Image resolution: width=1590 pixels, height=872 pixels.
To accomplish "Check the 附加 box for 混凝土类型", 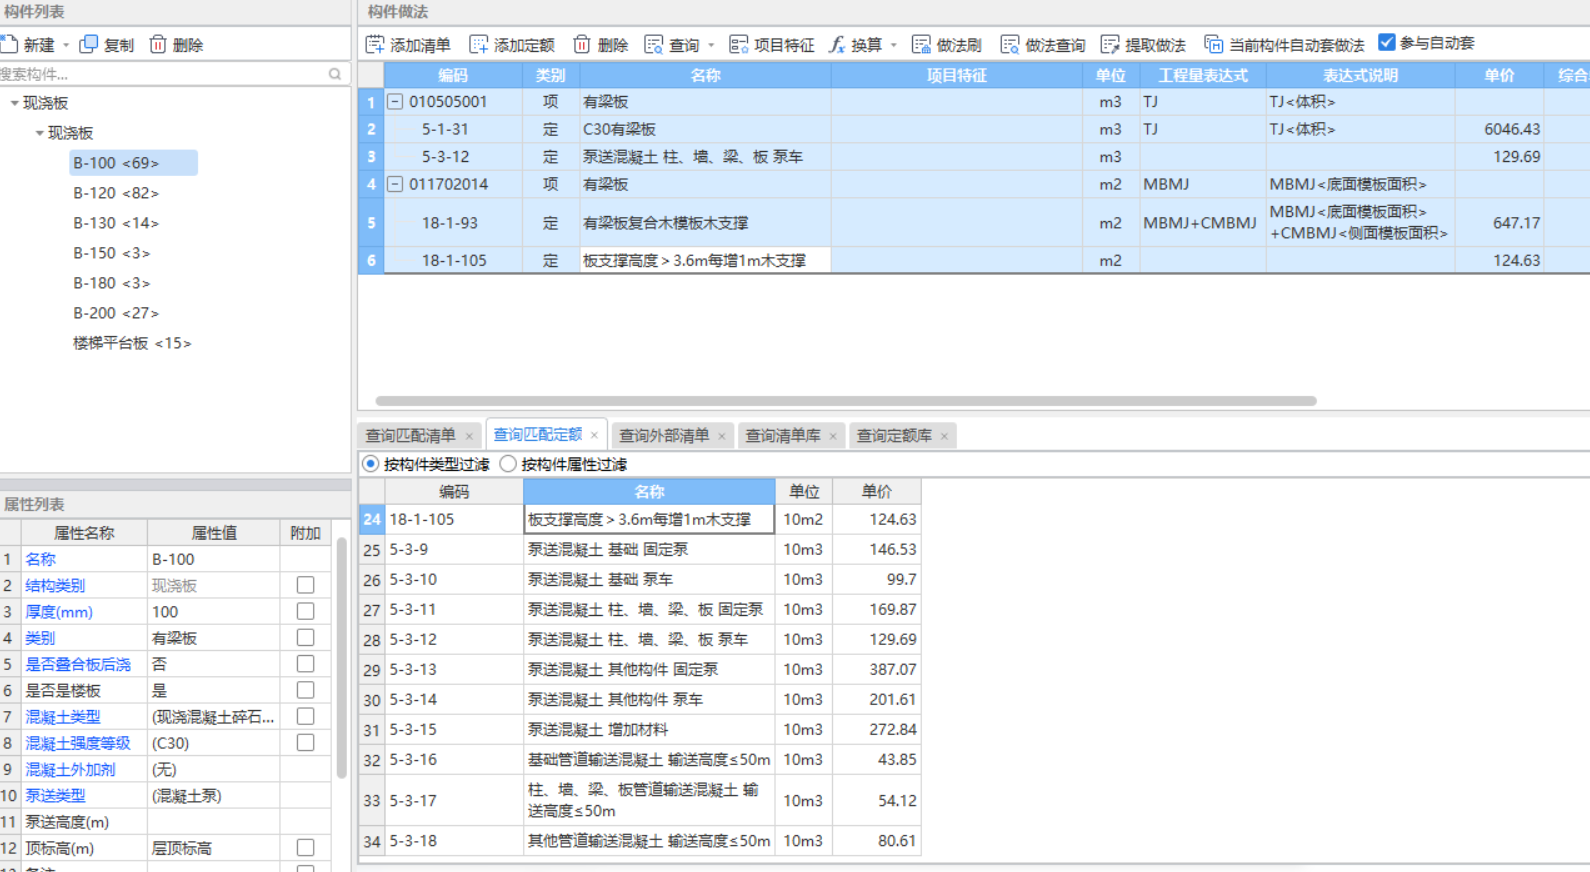I will (306, 716).
